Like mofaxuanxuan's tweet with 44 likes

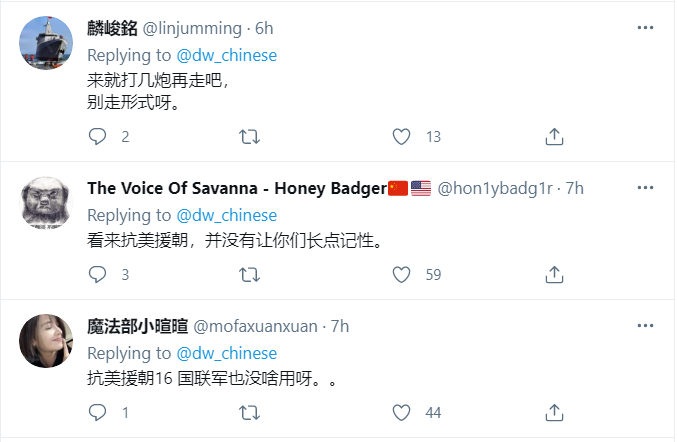tap(402, 412)
